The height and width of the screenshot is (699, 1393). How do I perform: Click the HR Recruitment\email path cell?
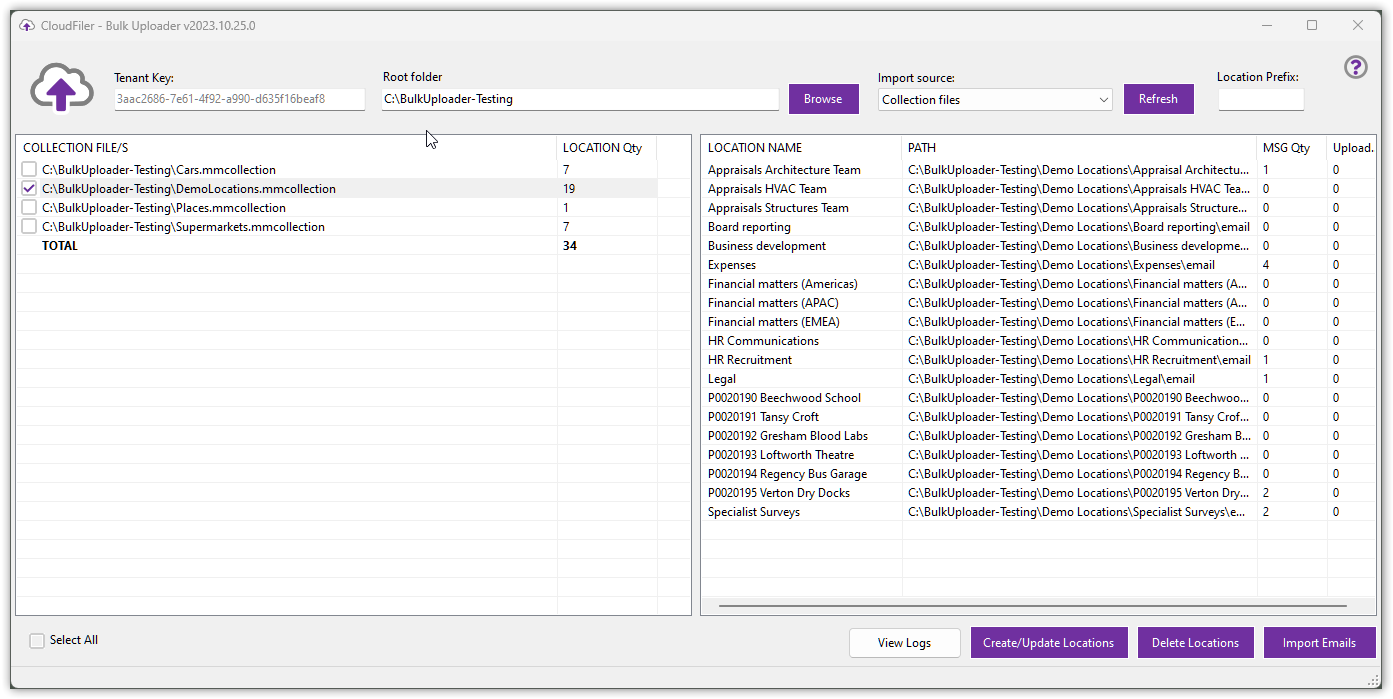click(1079, 360)
